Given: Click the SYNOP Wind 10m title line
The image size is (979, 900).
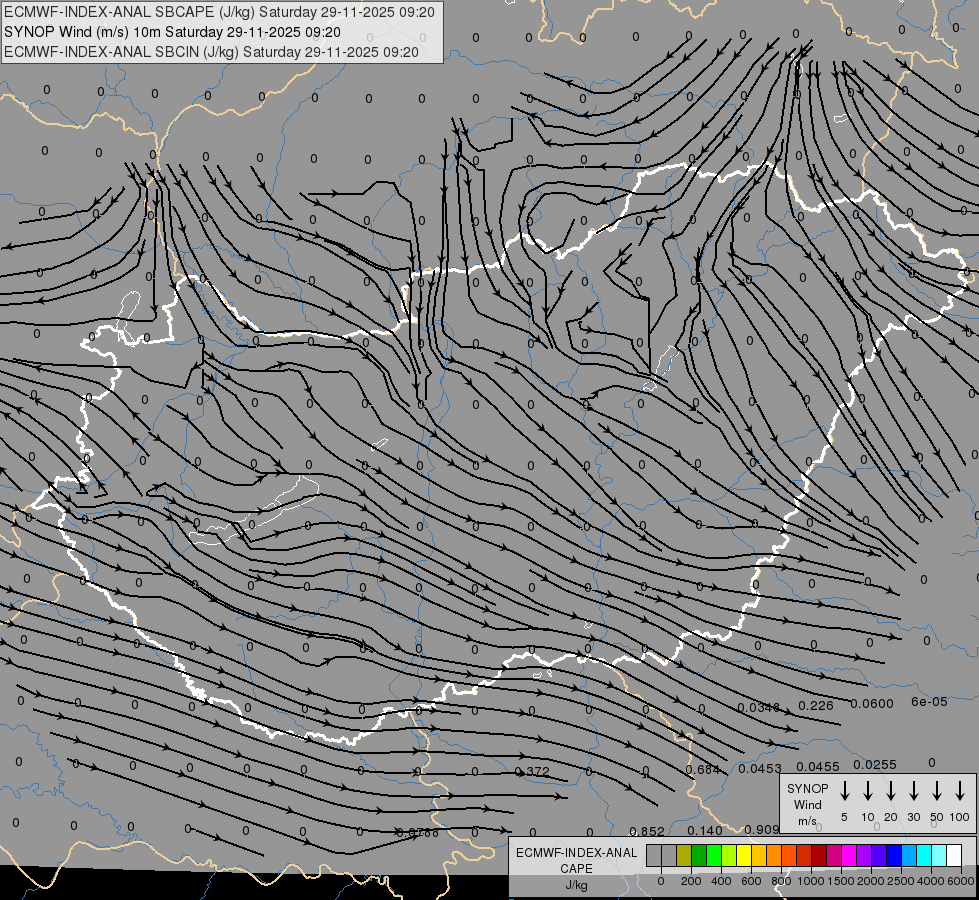Looking at the screenshot, I should 172,32.
